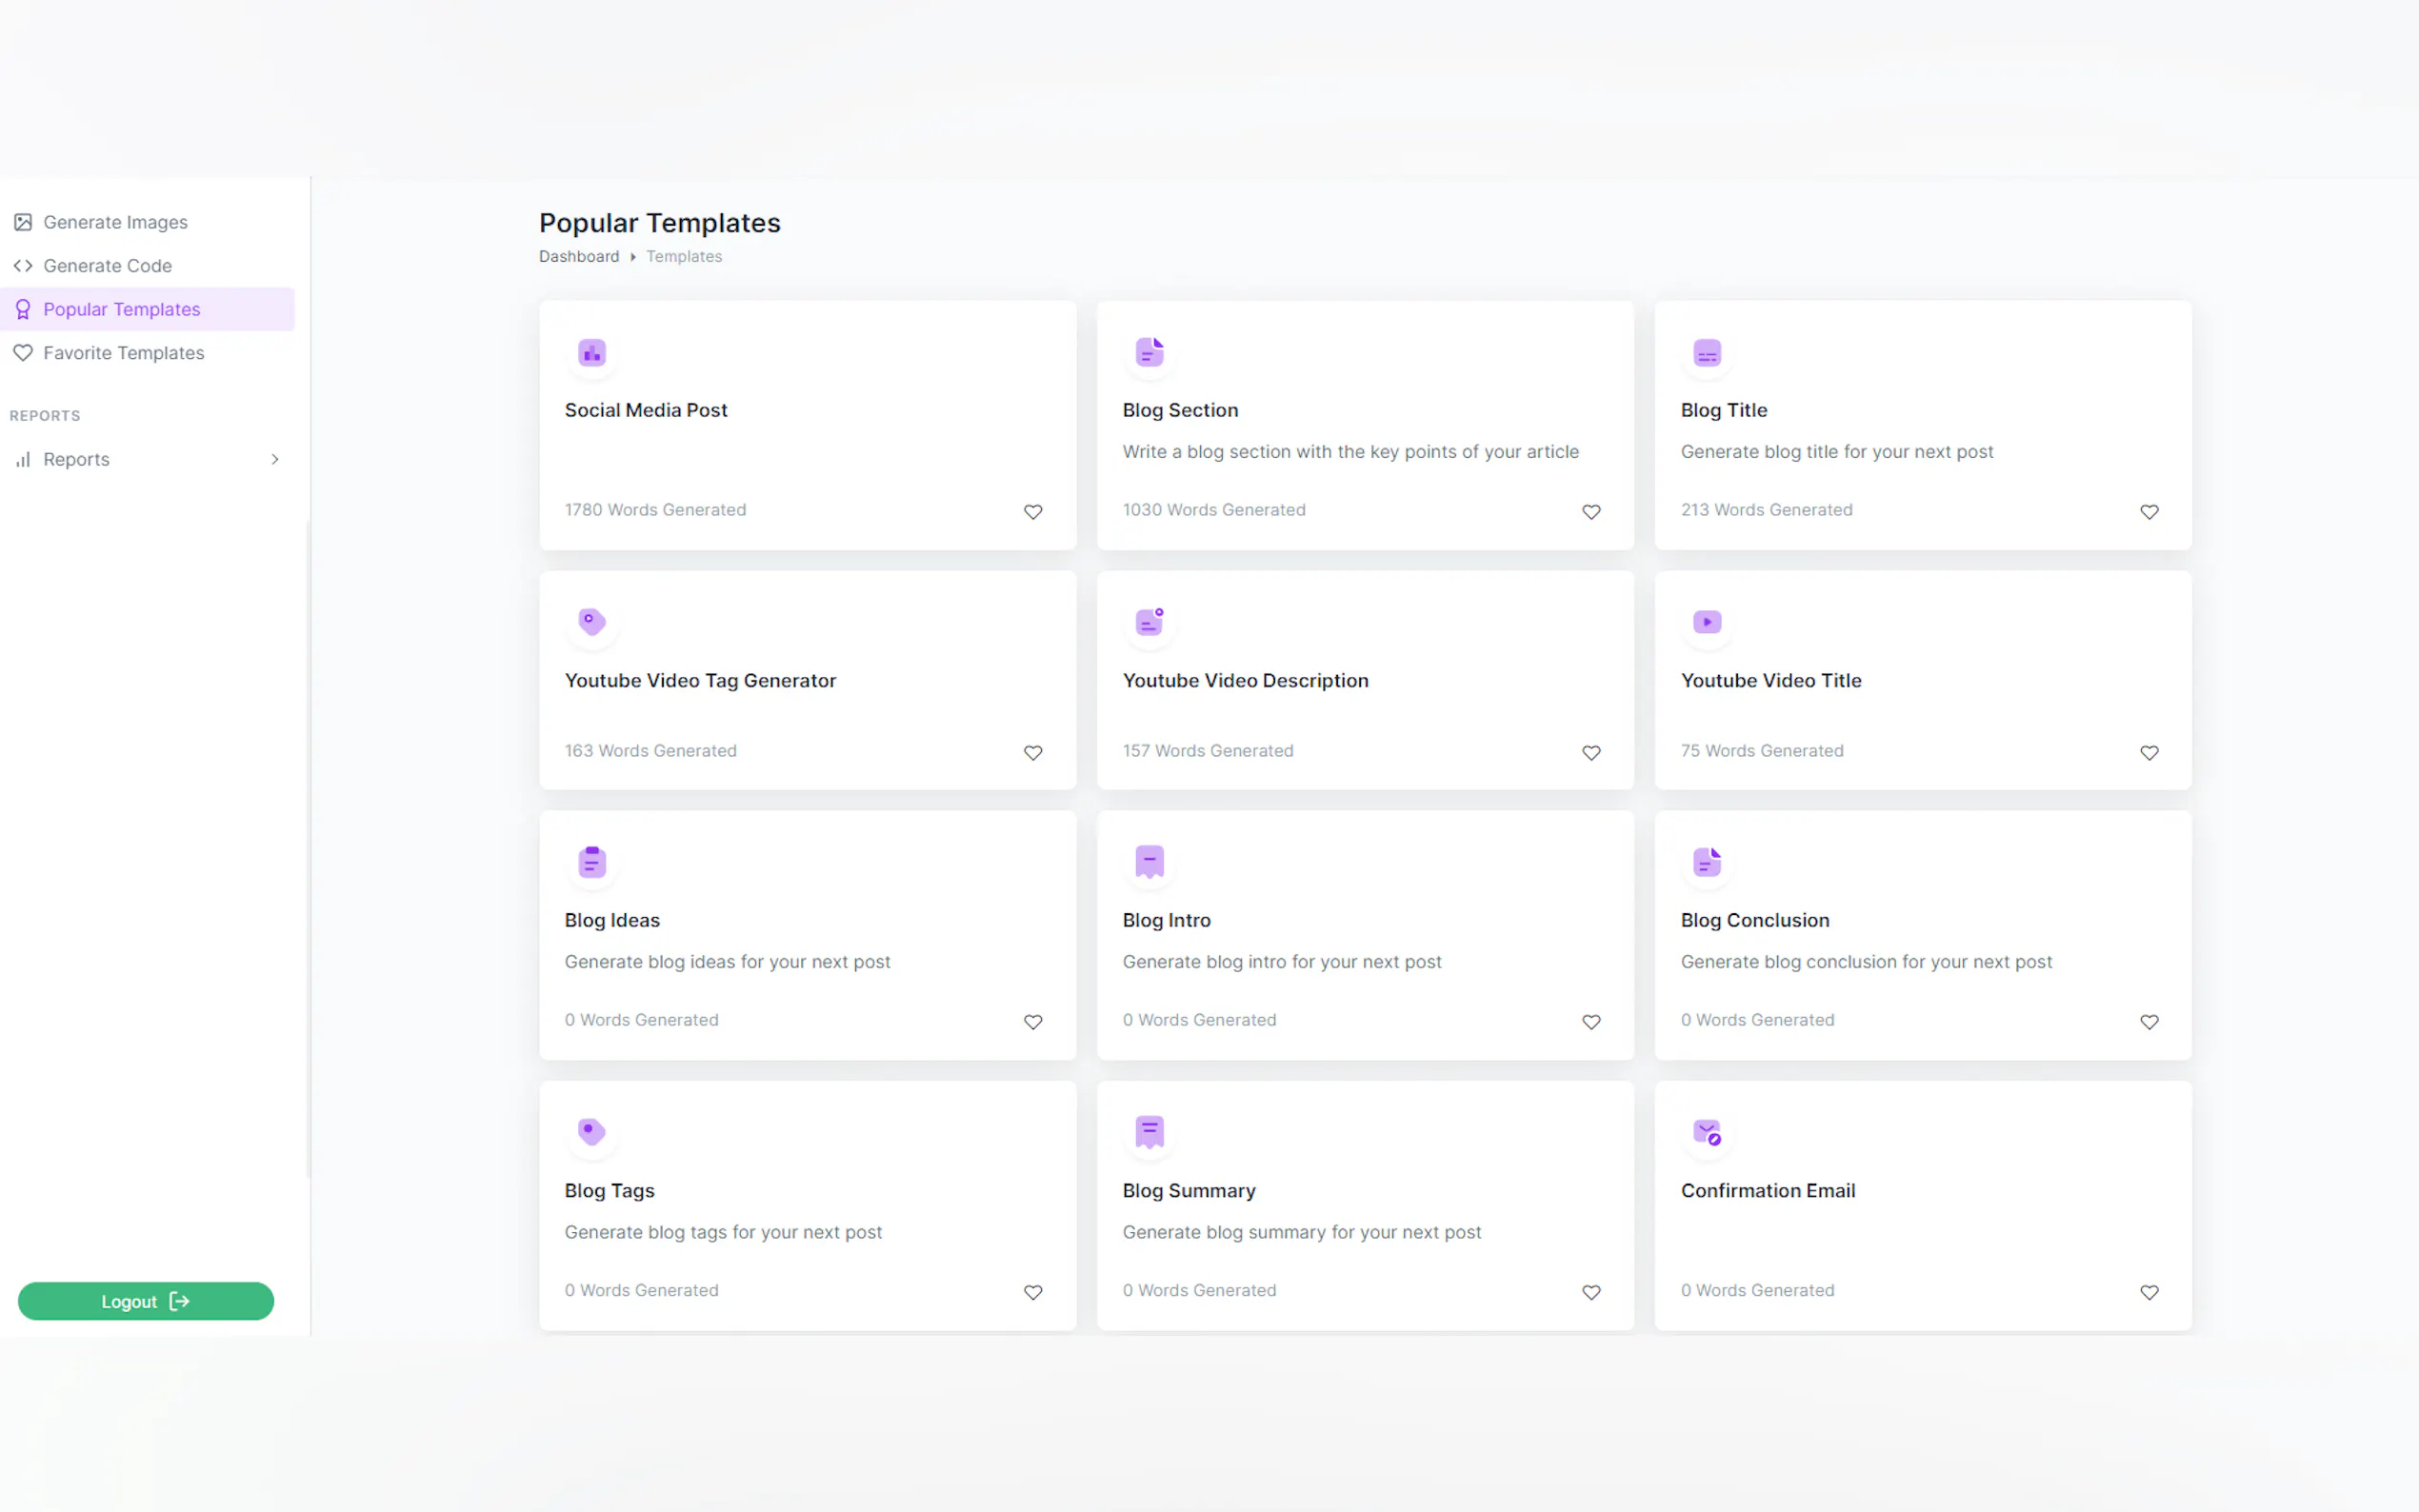The height and width of the screenshot is (1512, 2419).
Task: Click the Youtube Video Tag Generator icon
Action: (x=592, y=622)
